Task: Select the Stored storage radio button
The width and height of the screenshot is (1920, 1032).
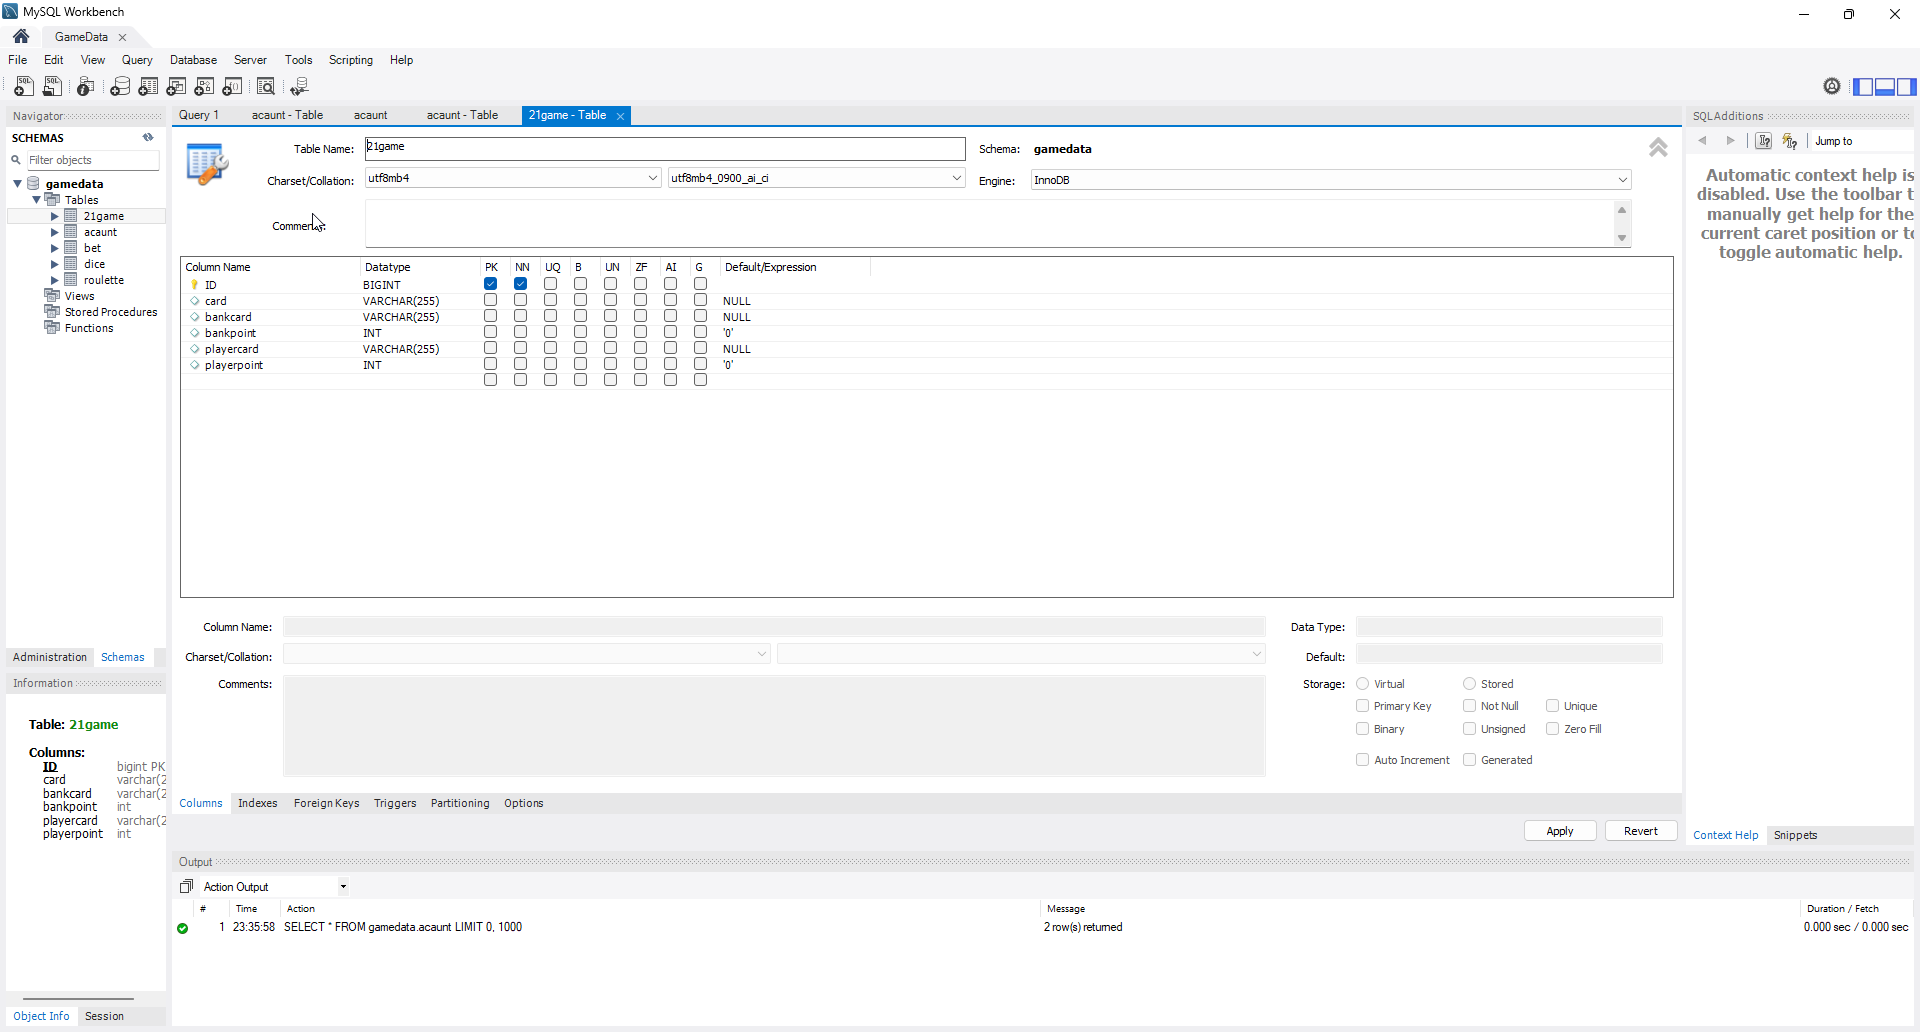Action: click(1469, 684)
